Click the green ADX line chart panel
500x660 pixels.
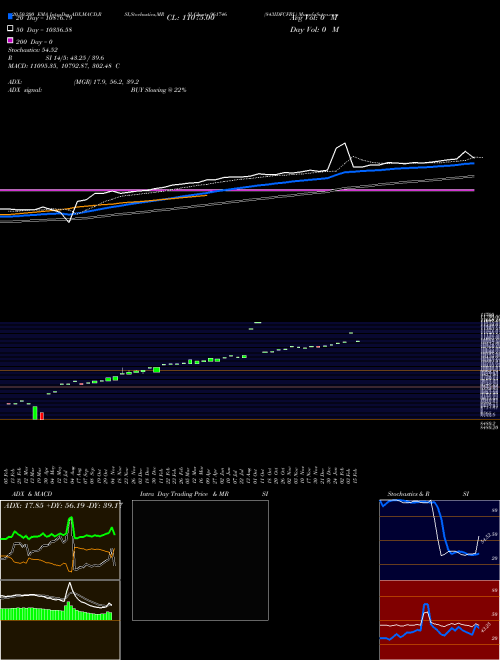point(60,540)
